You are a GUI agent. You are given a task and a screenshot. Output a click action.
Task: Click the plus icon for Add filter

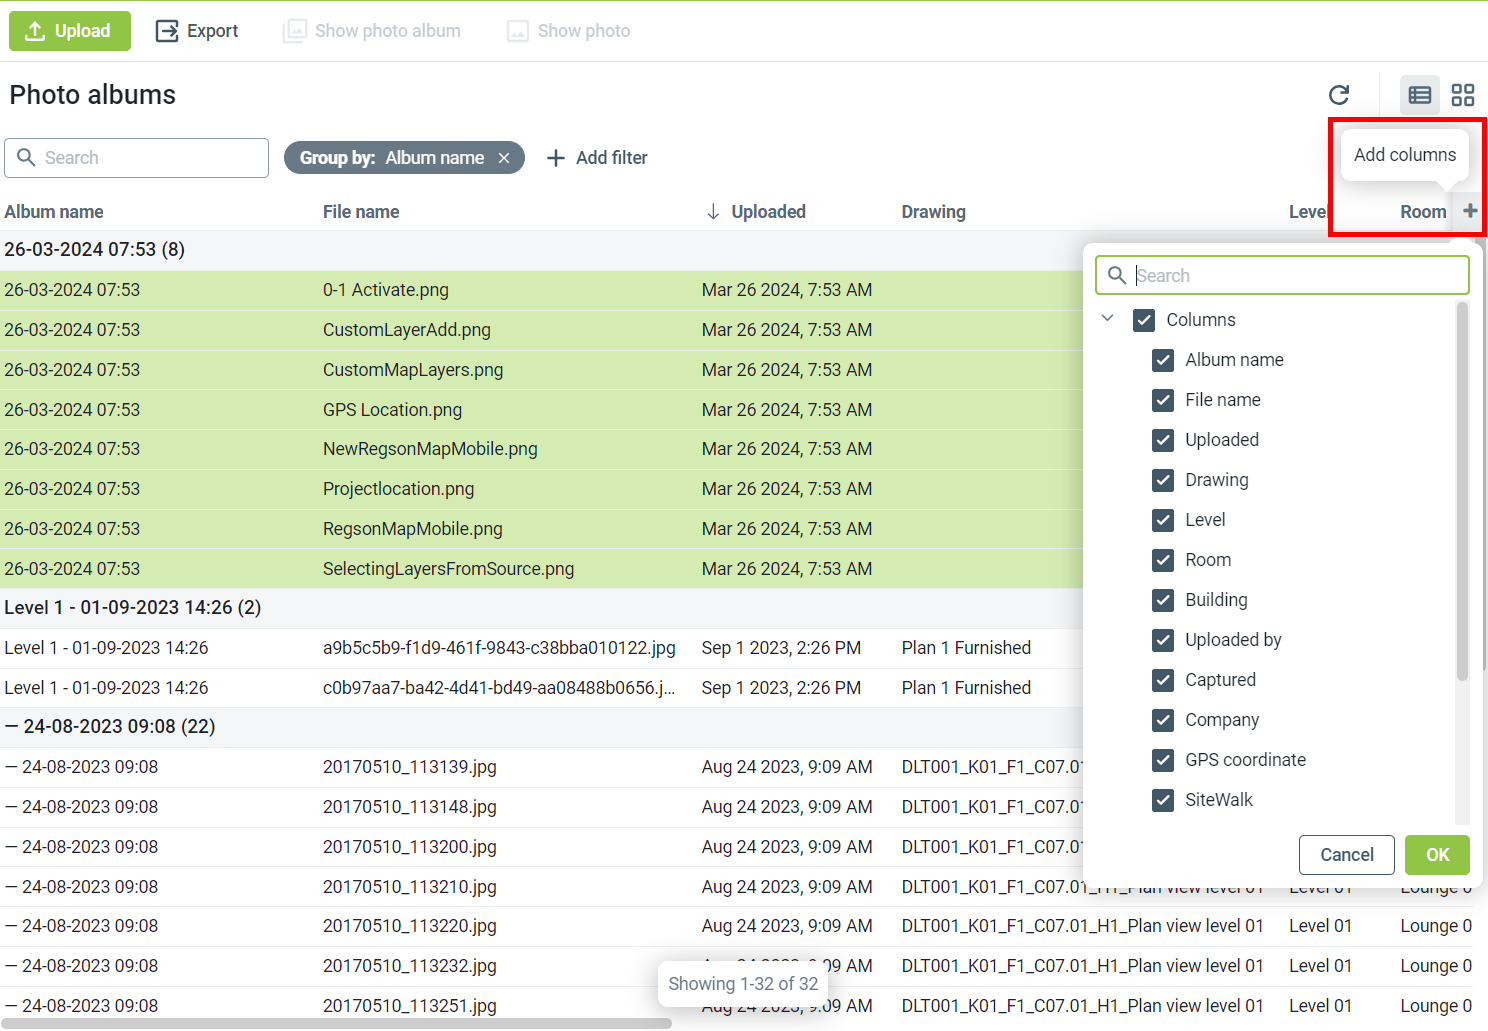[556, 158]
